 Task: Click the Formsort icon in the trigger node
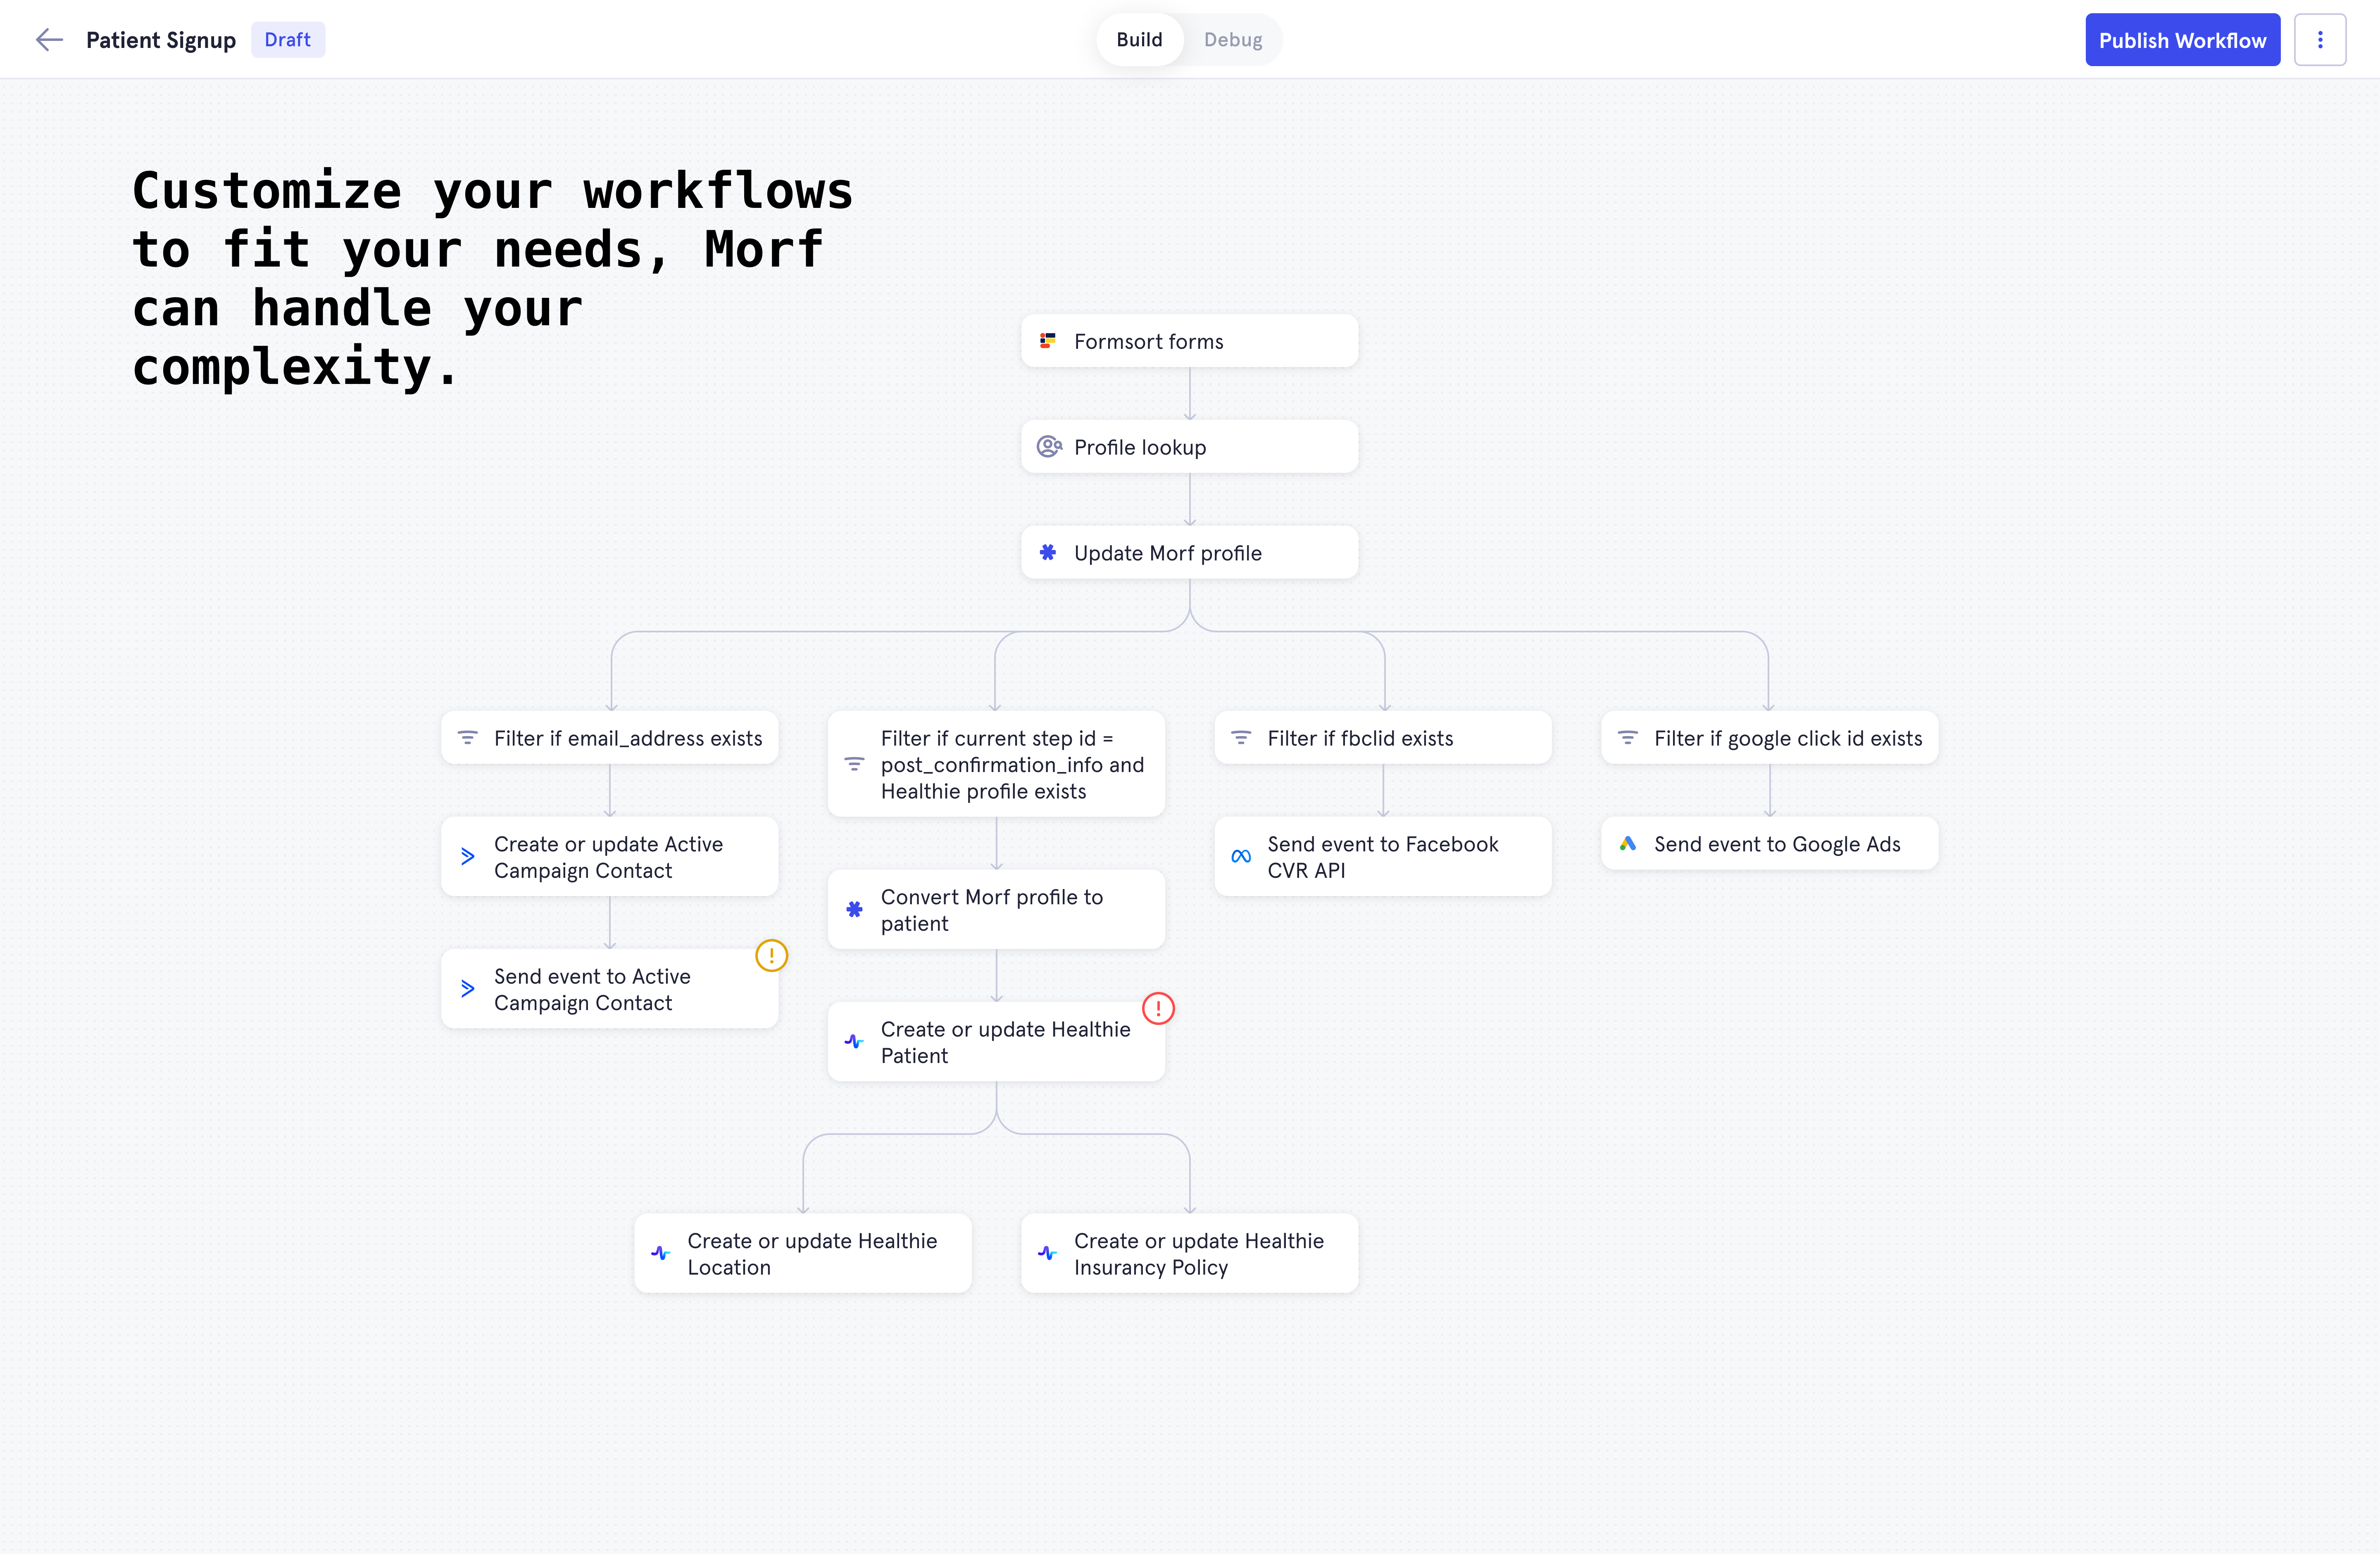click(1047, 341)
